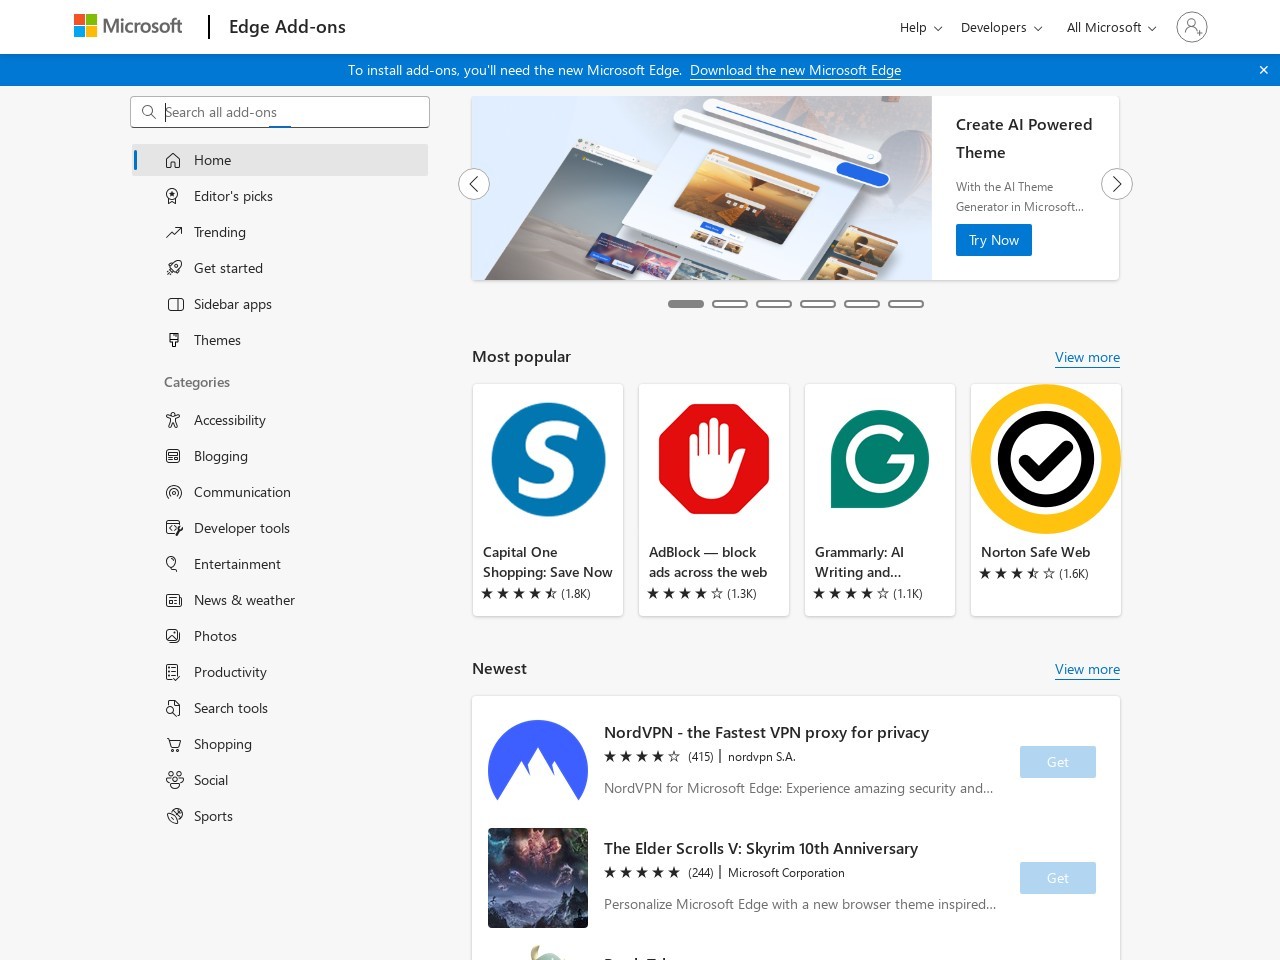Click the Photos category icon
Screen dimensions: 1280x960
point(174,636)
